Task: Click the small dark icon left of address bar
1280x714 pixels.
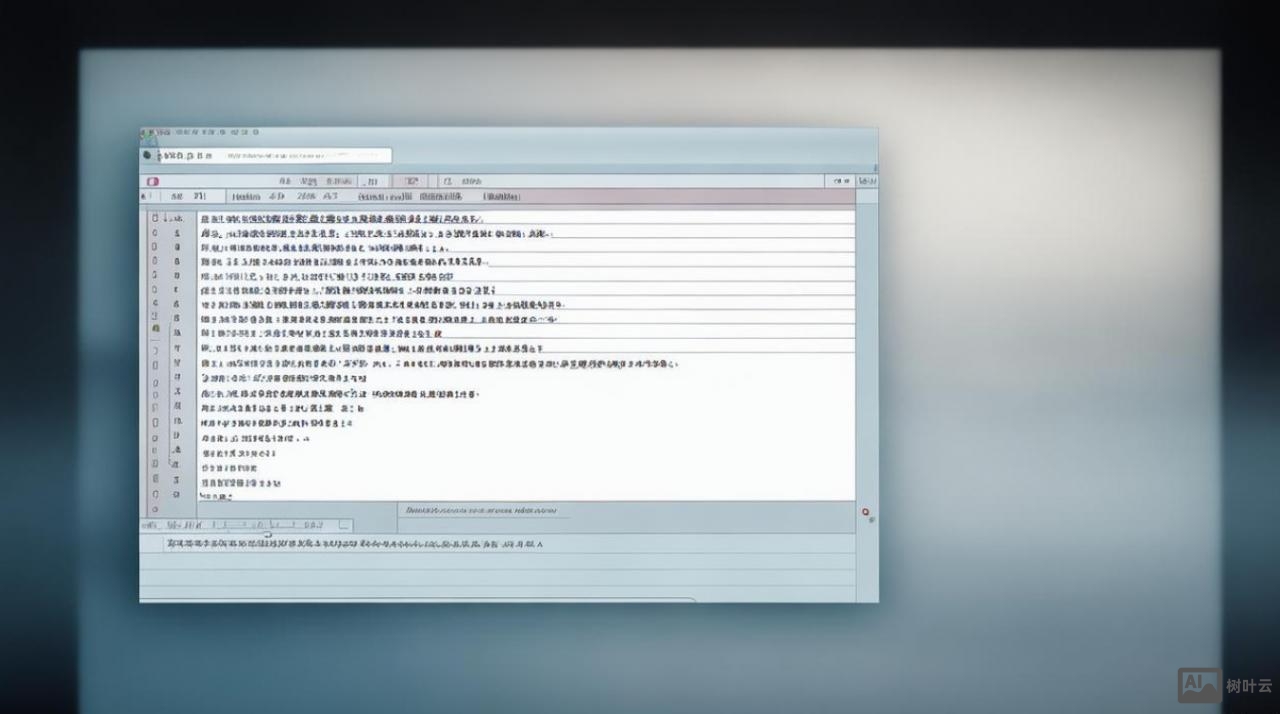Action: click(148, 155)
